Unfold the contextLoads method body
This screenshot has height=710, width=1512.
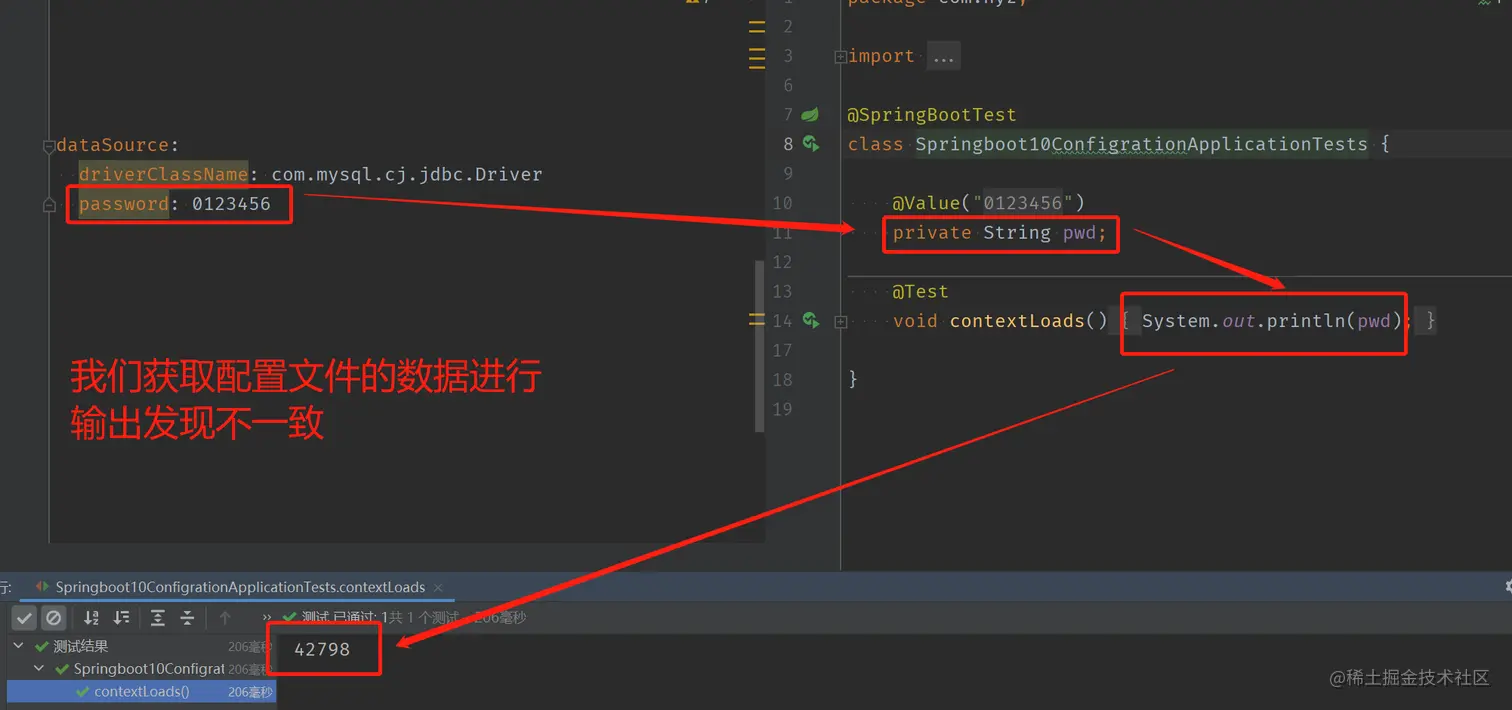point(840,322)
